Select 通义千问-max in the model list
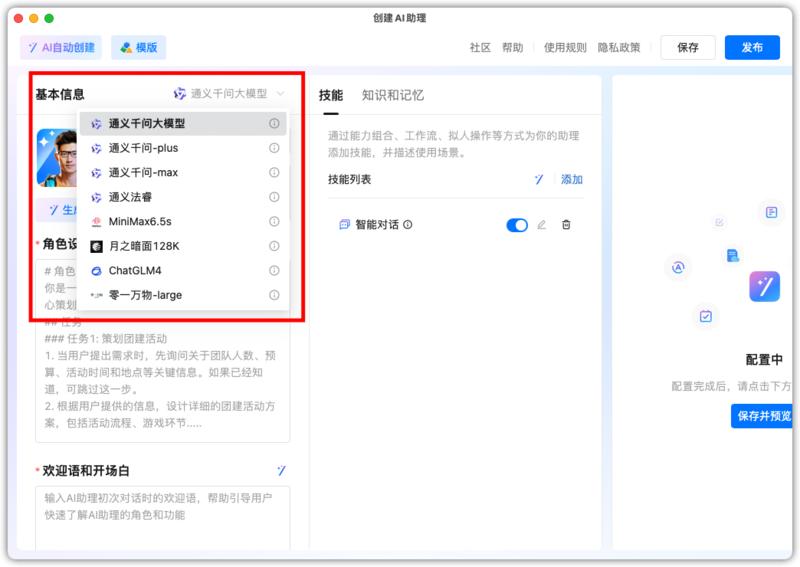 click(x=183, y=172)
